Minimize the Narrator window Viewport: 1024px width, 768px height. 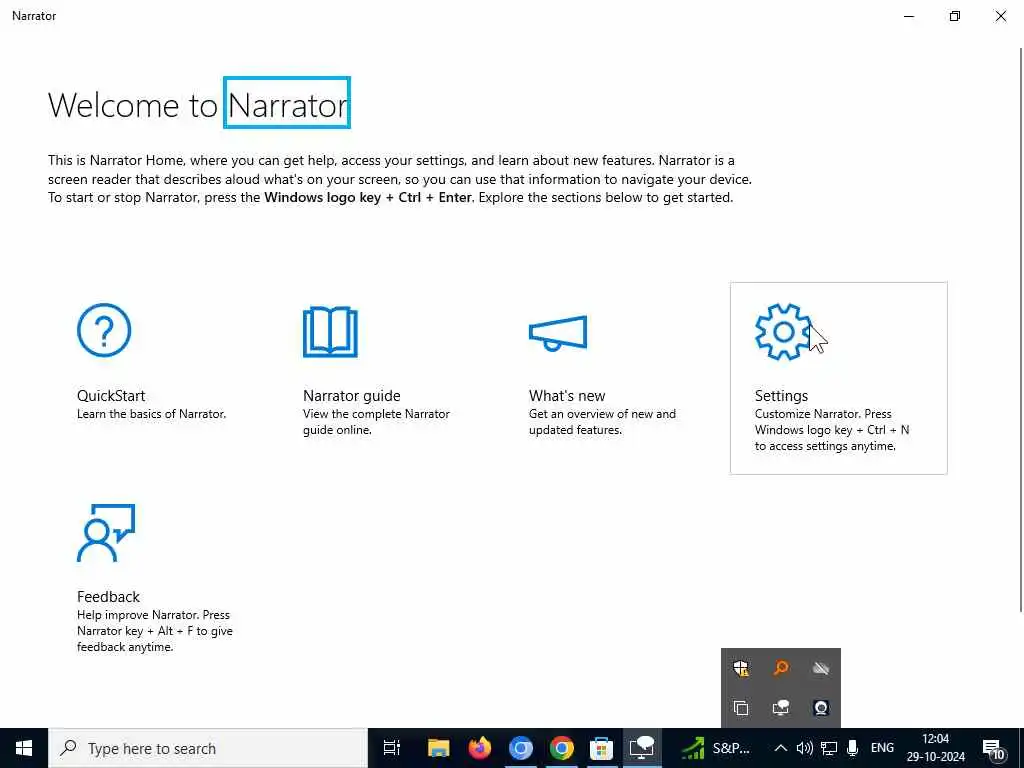coord(908,16)
